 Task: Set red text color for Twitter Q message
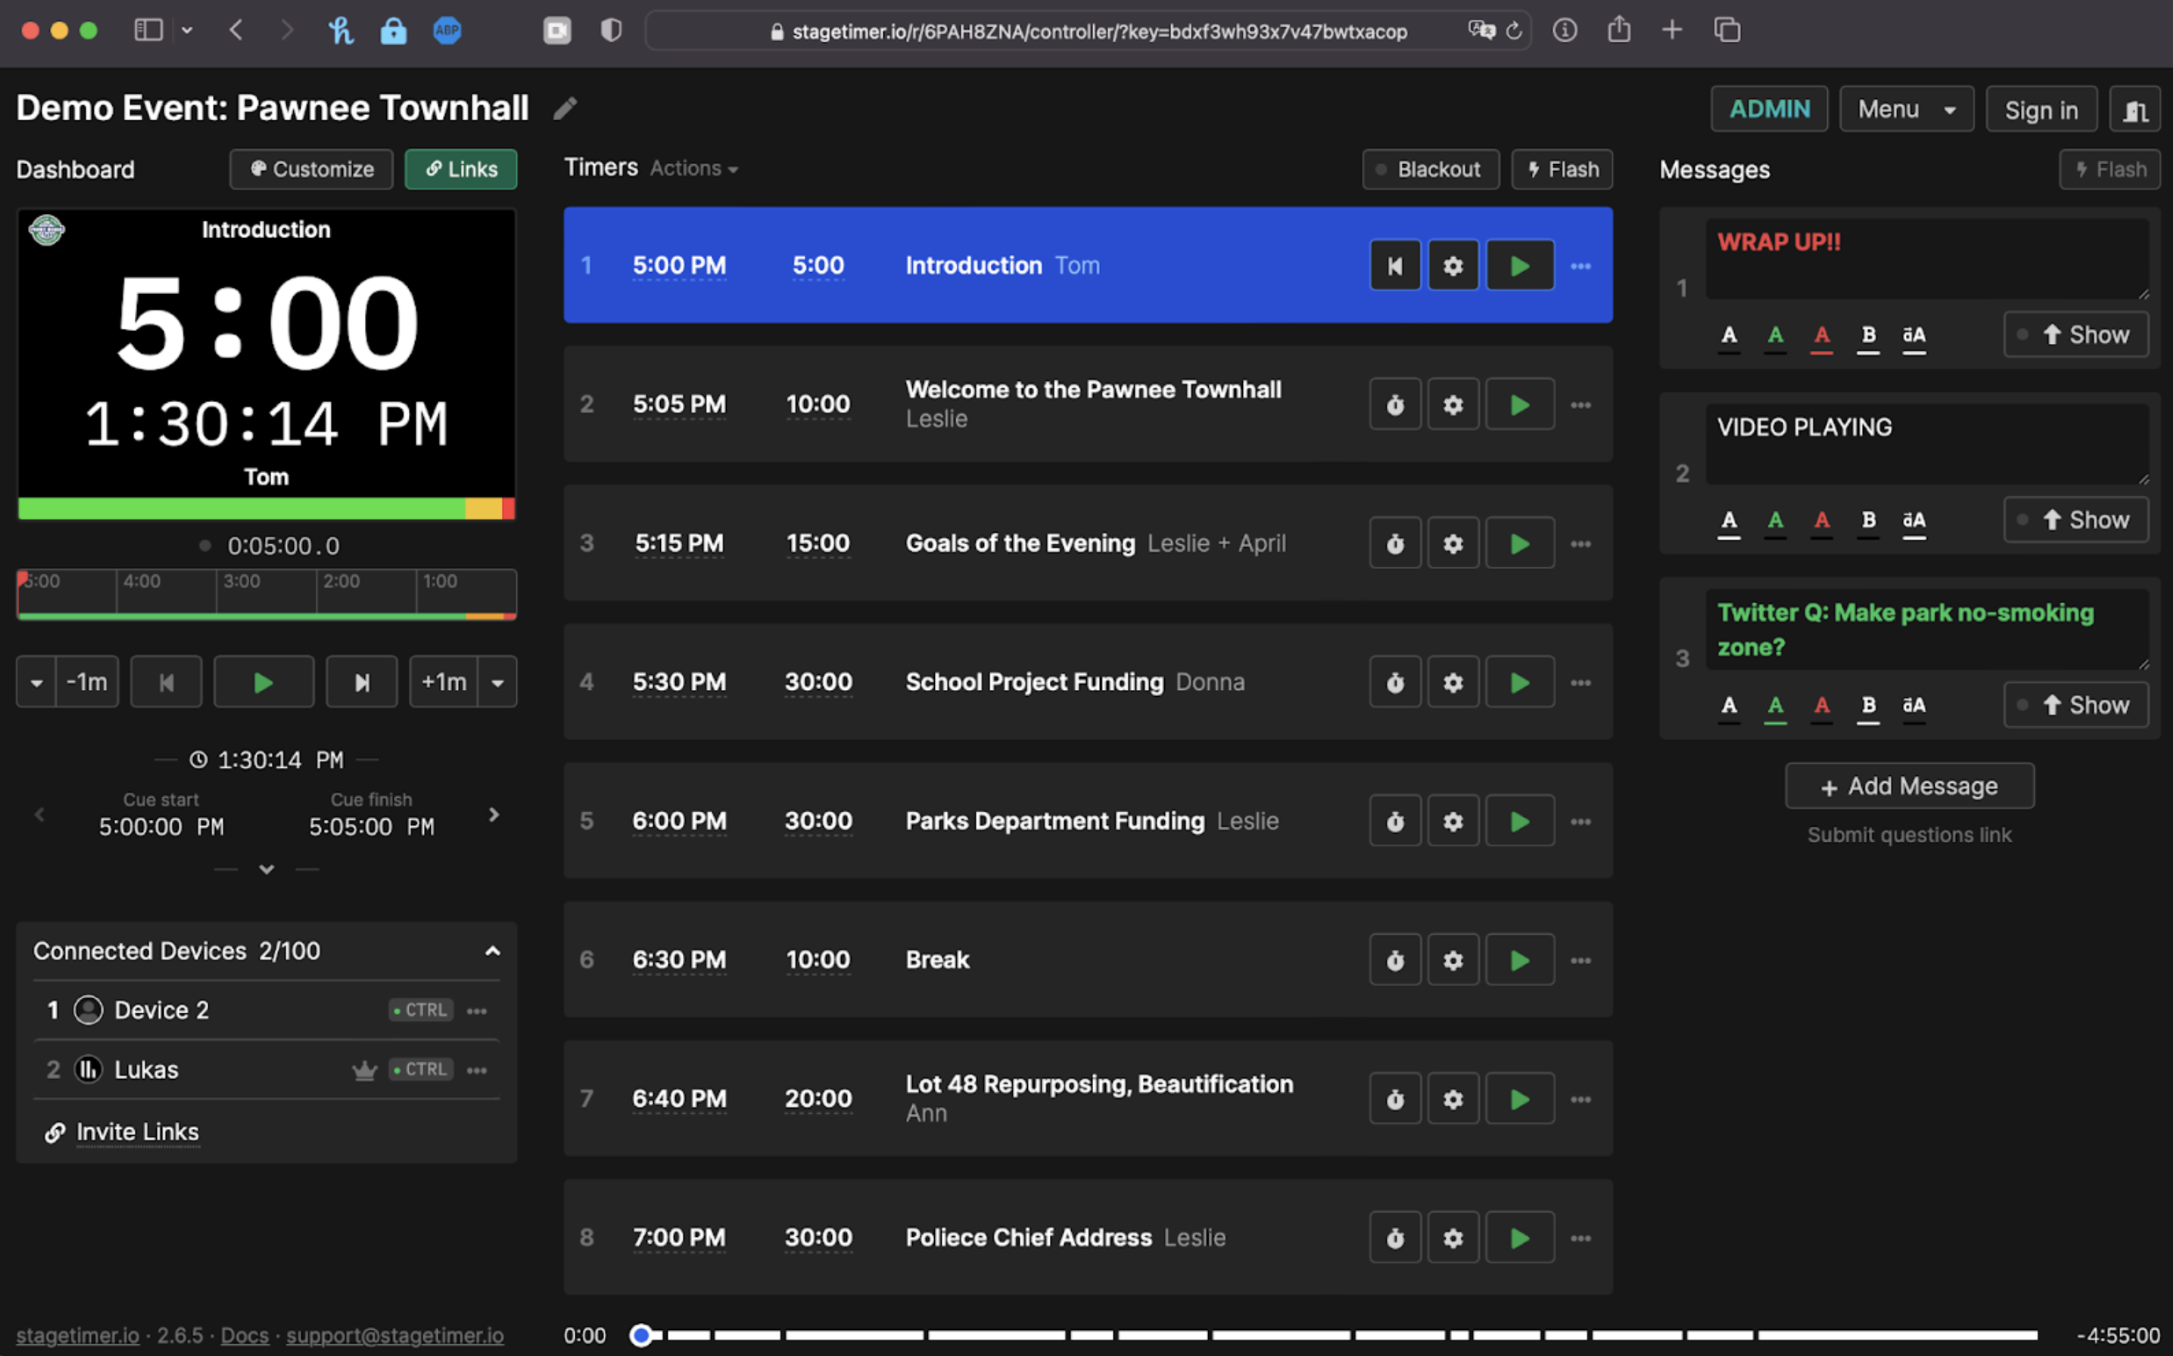[x=1821, y=705]
